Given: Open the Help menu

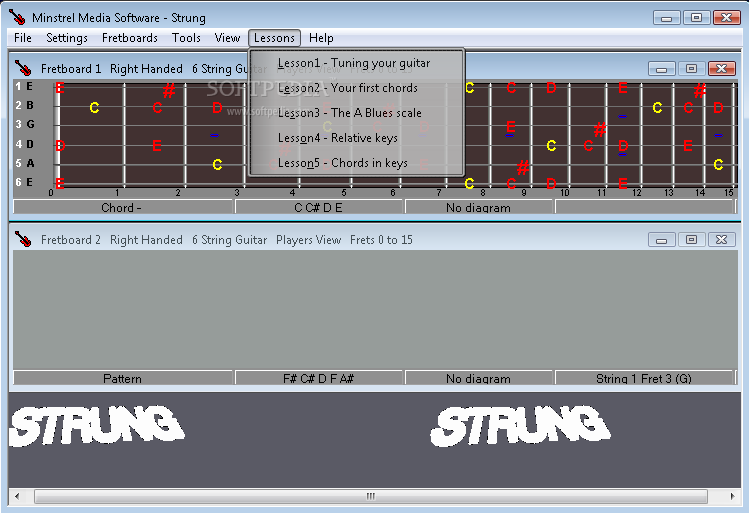Looking at the screenshot, I should (321, 38).
